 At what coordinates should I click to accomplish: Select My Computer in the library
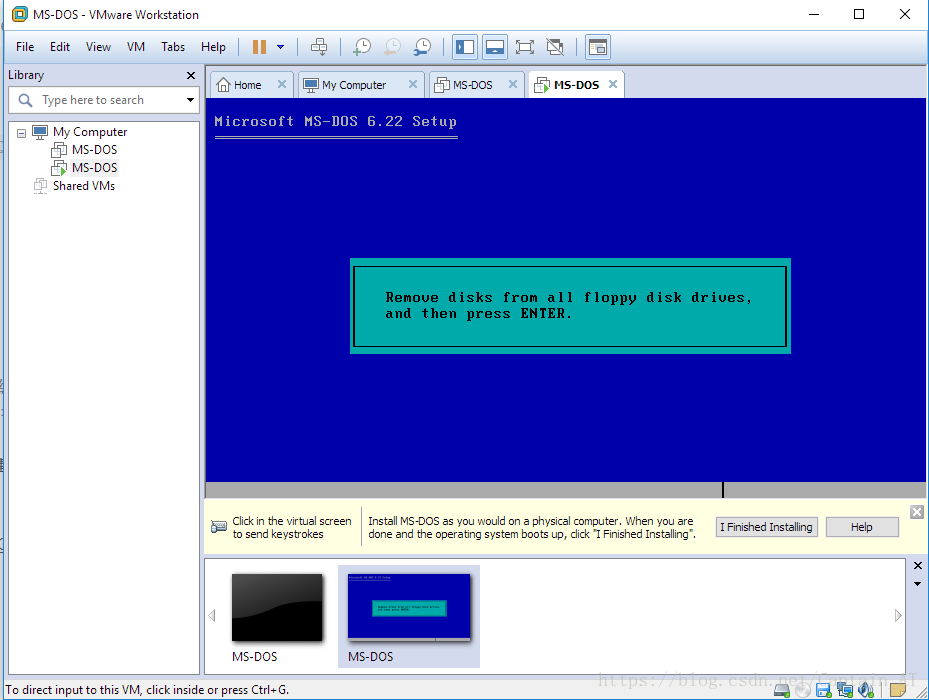[89, 132]
